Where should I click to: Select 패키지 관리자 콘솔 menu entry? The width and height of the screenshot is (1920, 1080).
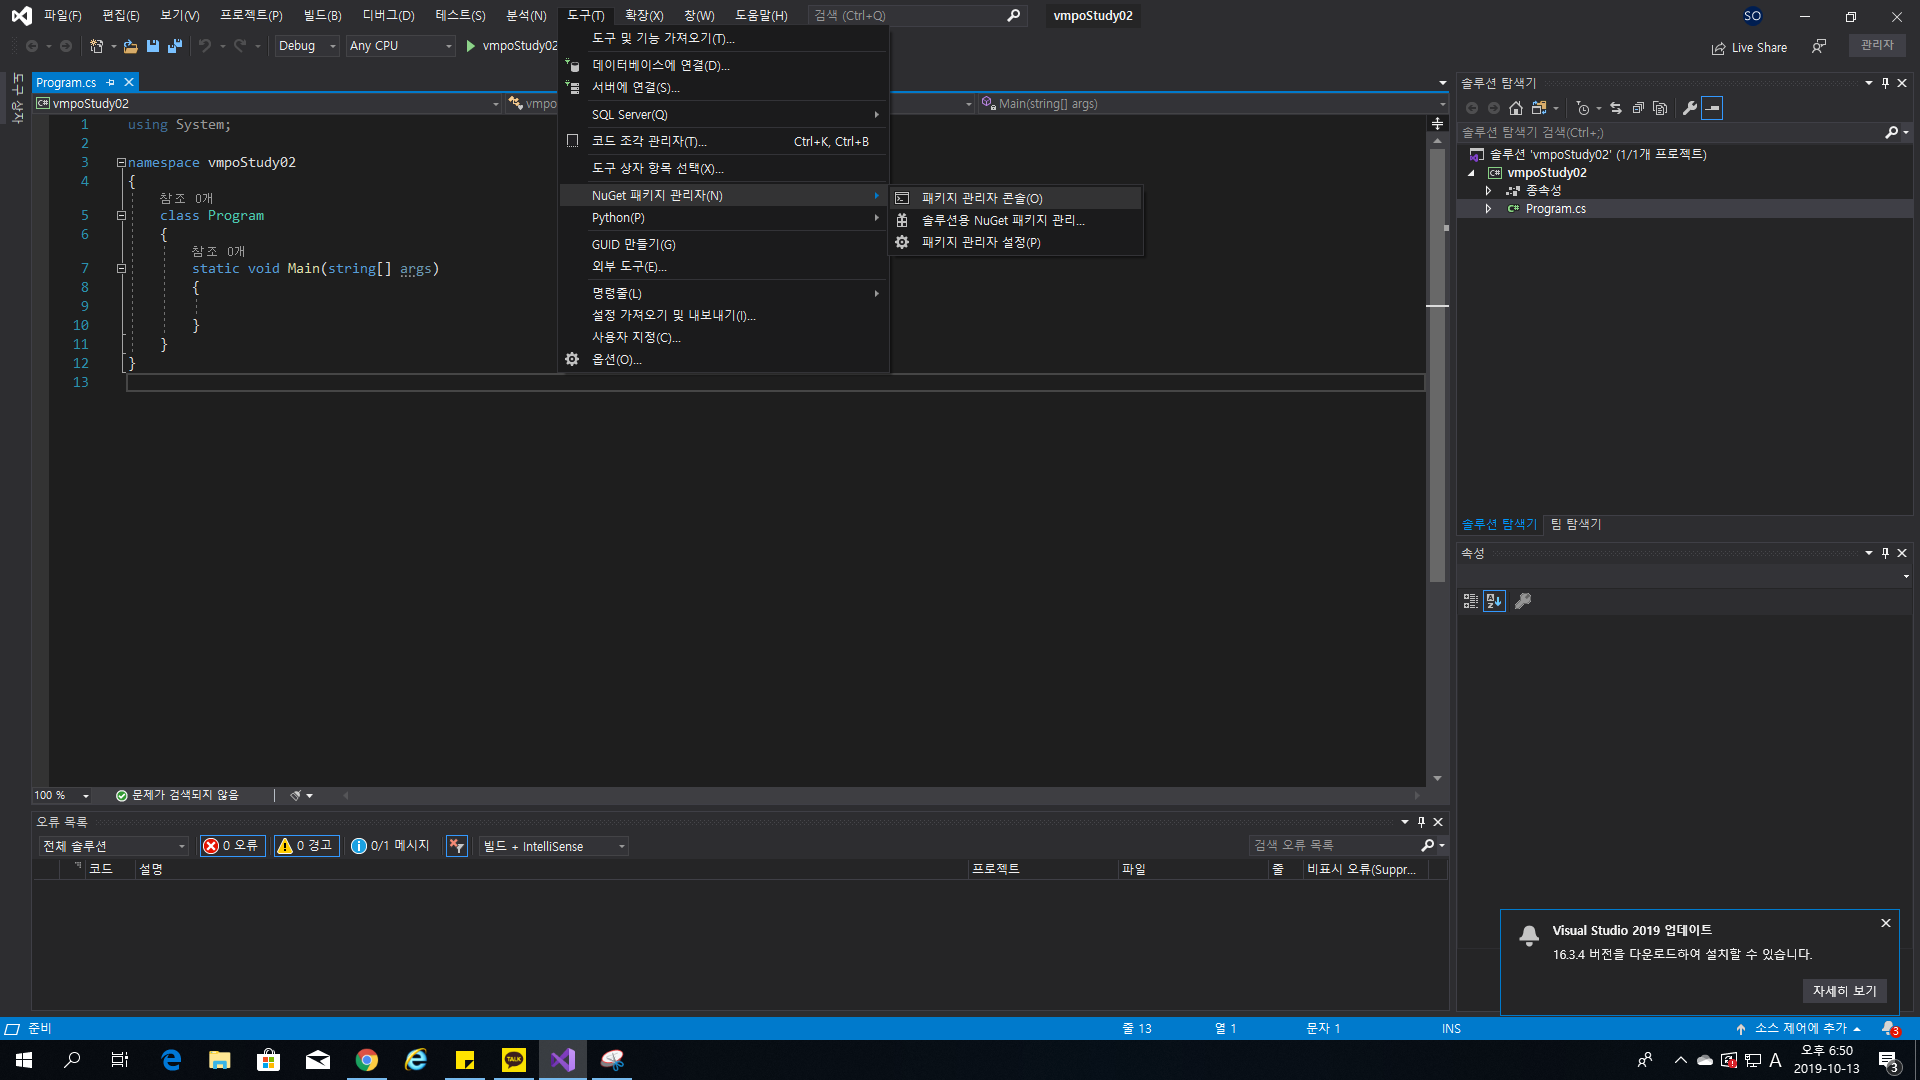coord(982,198)
